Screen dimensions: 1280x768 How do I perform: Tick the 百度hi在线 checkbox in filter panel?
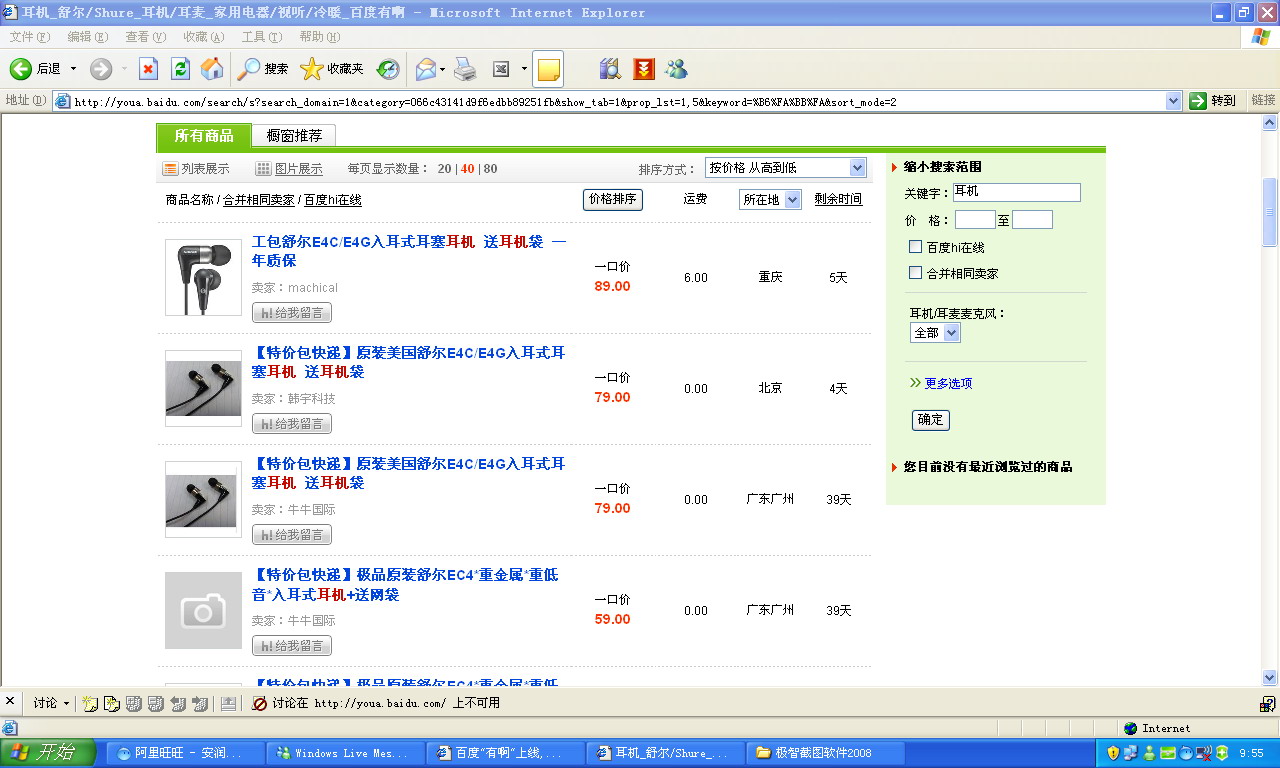click(915, 247)
